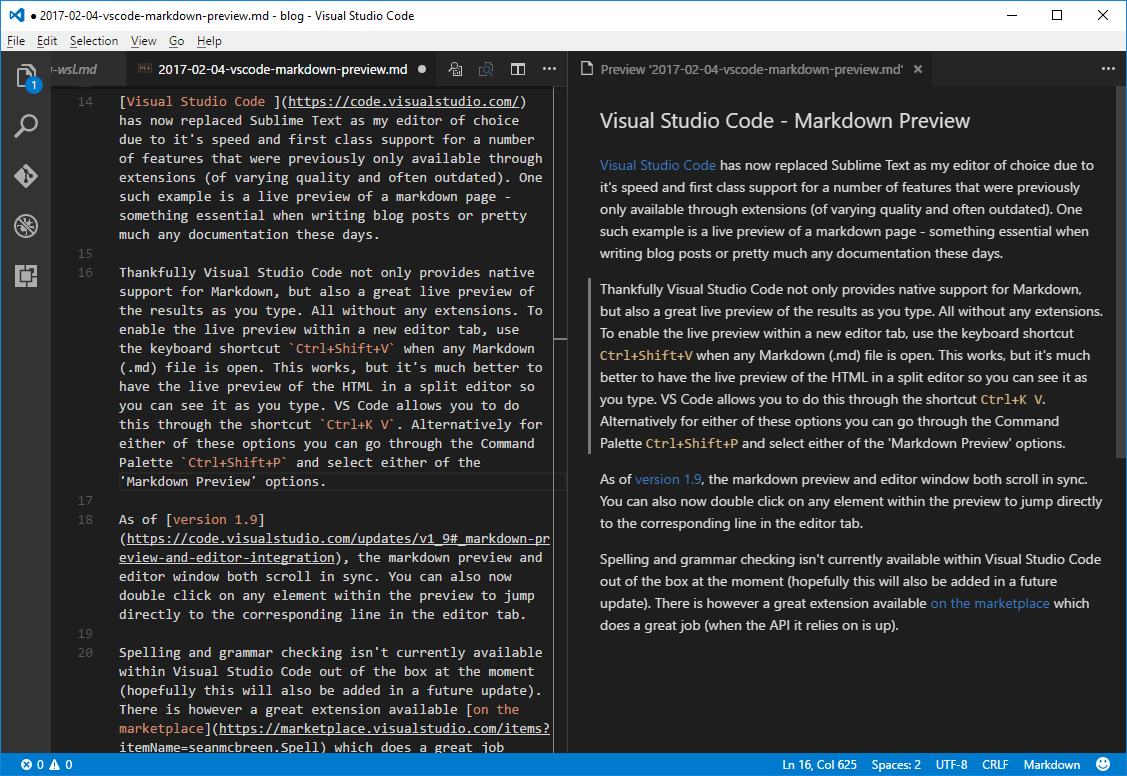Open the Extensions view in the activity bar
This screenshot has width=1127, height=776.
26,276
